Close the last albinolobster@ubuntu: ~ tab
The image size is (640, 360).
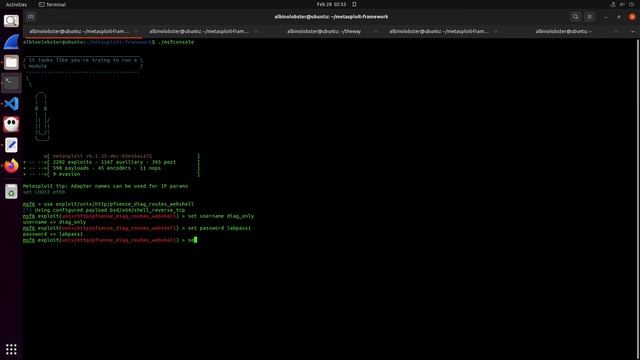pos(616,31)
